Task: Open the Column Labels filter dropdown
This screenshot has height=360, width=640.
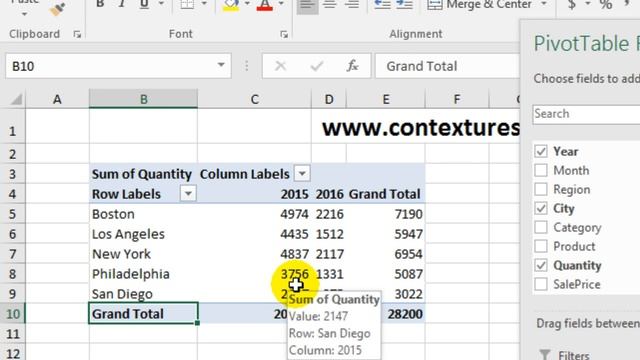Action: [302, 173]
